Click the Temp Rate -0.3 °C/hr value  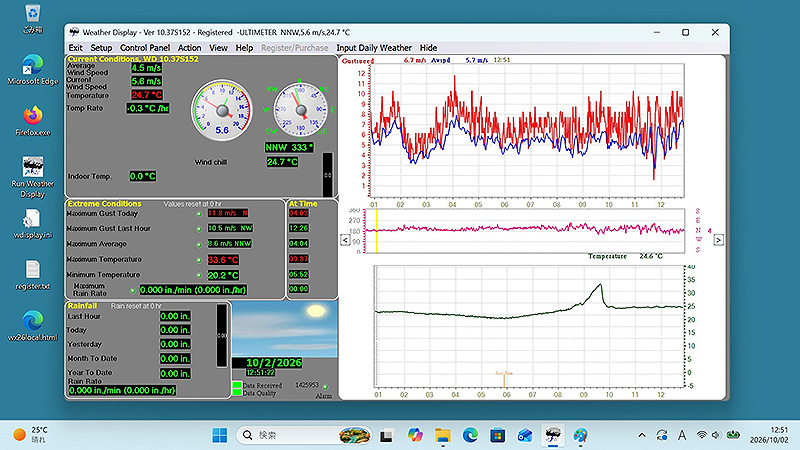pyautogui.click(x=148, y=108)
